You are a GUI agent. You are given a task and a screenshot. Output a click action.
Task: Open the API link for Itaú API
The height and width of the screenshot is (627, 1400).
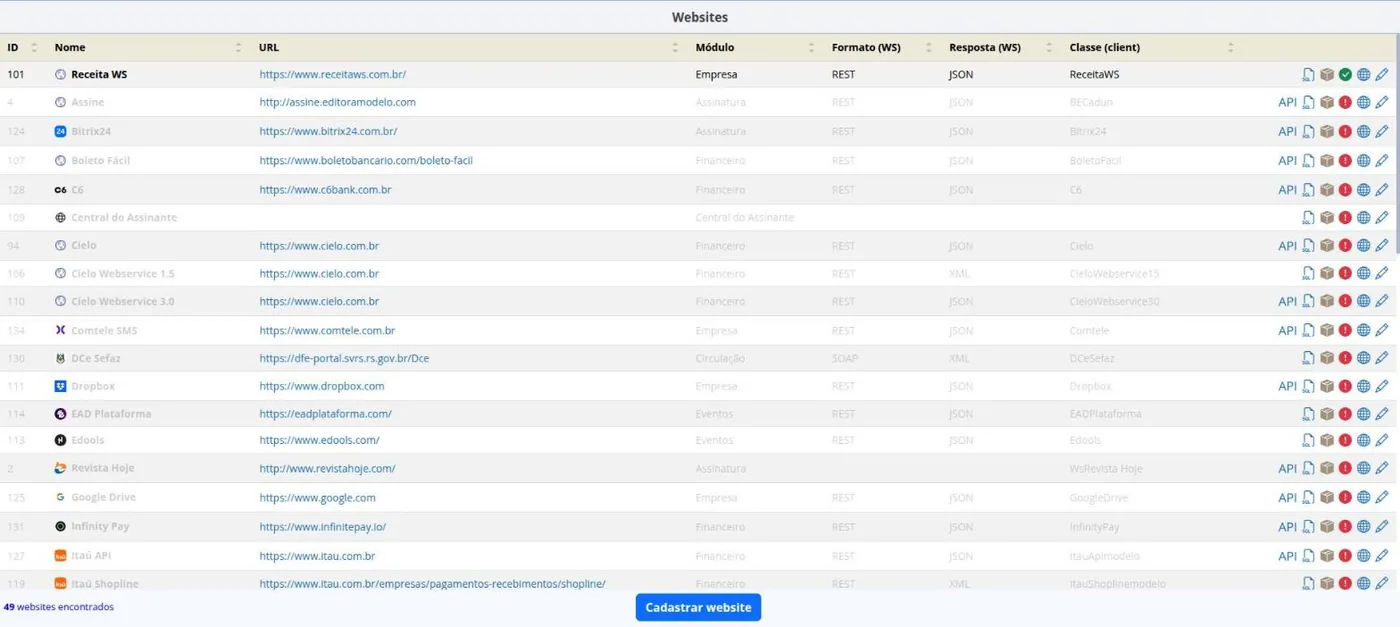[x=1287, y=556]
